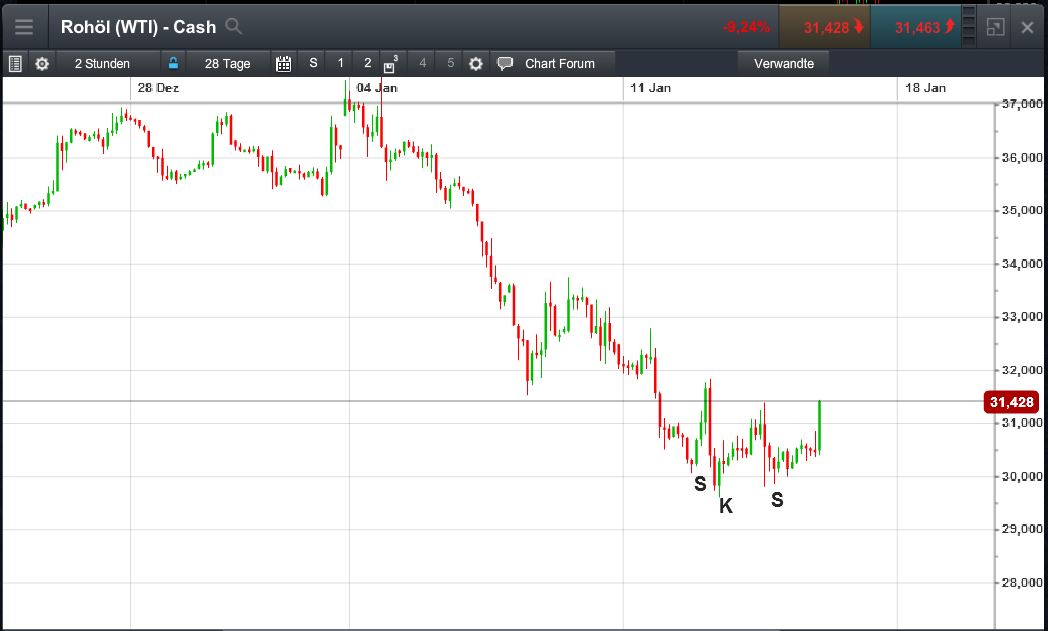
Task: Open the settings gear on the toolbar
Action: click(41, 63)
